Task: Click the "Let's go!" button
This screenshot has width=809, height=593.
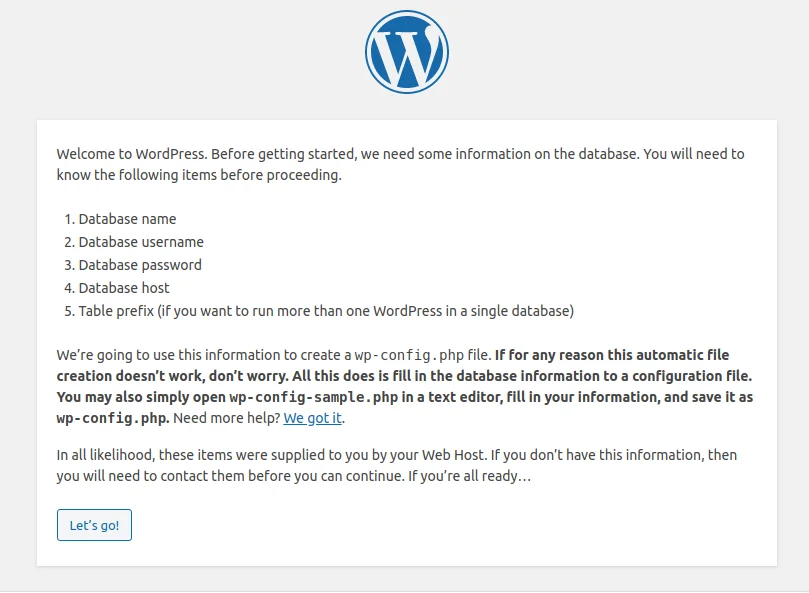Action: [94, 525]
